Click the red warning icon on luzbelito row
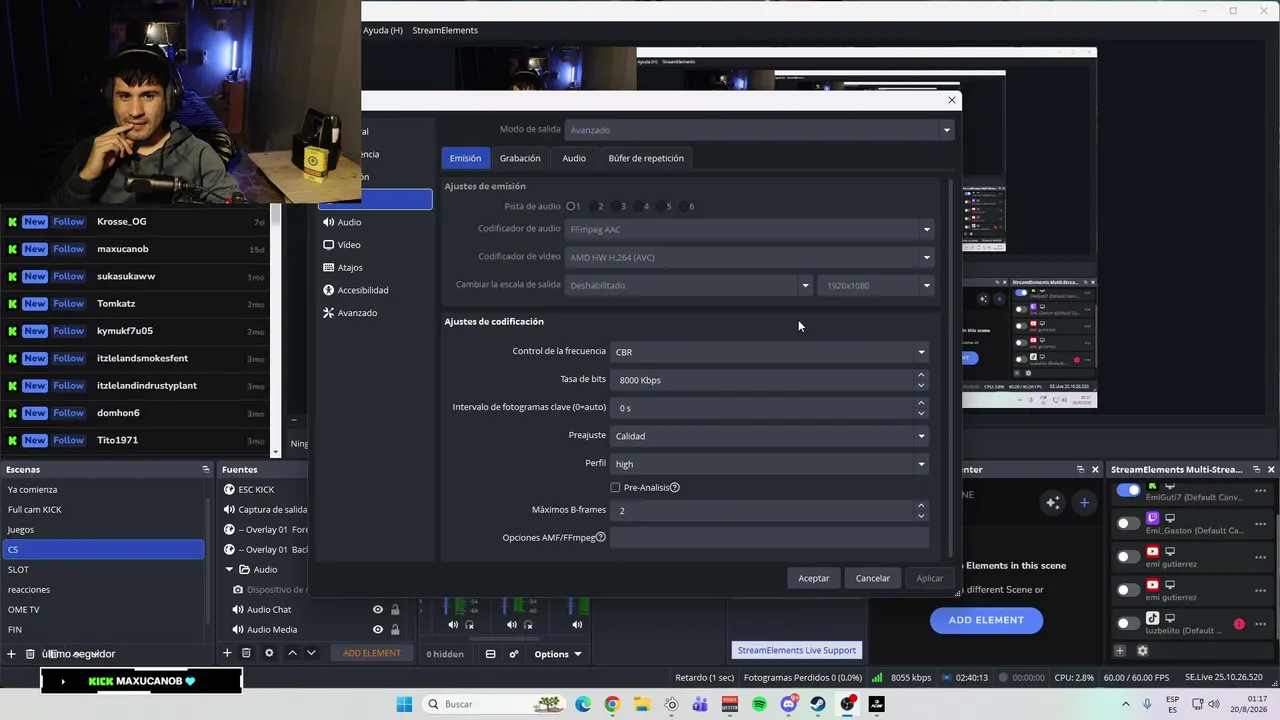The image size is (1280, 720). coord(1239,624)
